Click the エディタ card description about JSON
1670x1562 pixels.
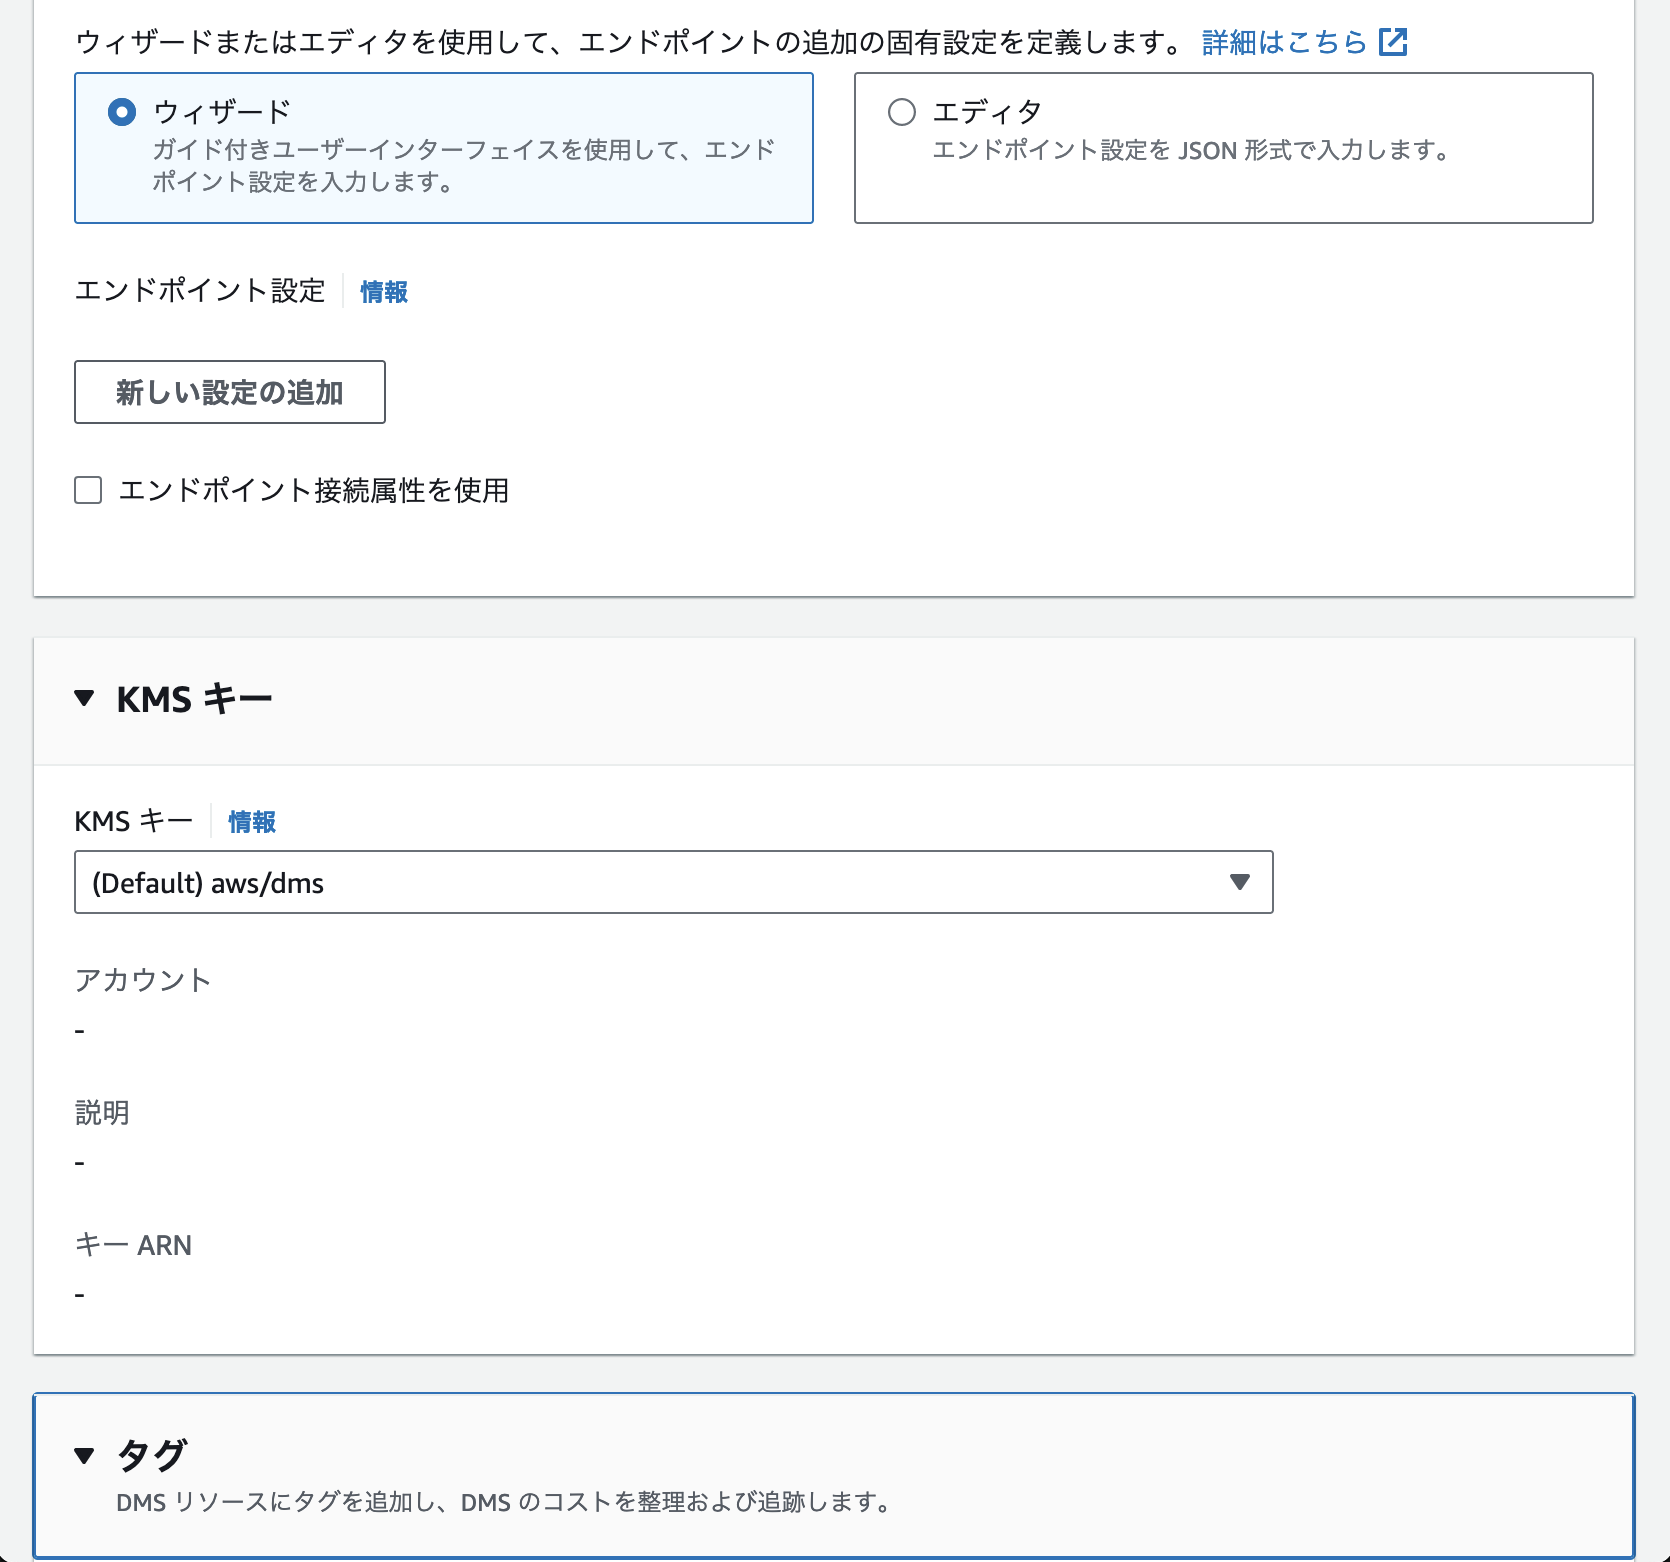[1191, 151]
